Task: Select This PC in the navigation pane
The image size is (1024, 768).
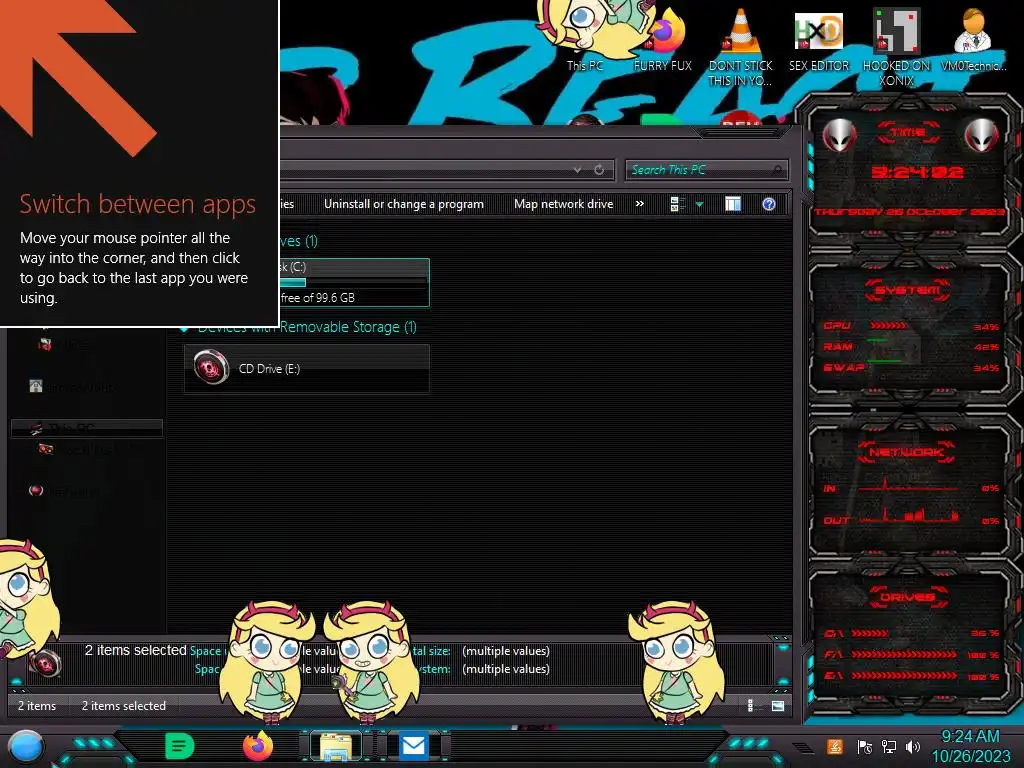Action: [x=86, y=428]
